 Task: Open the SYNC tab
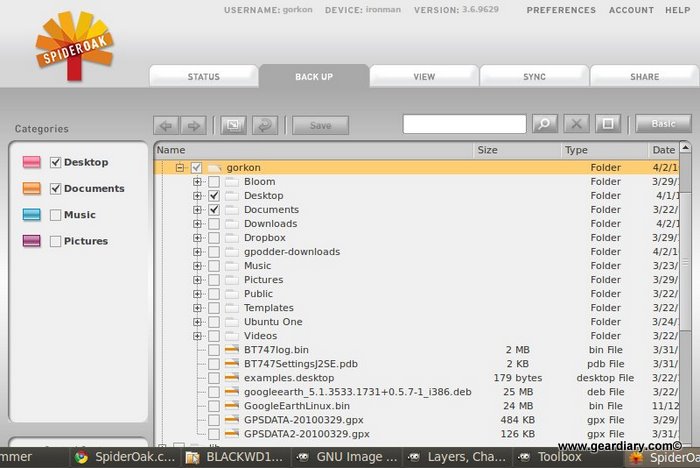pos(534,76)
